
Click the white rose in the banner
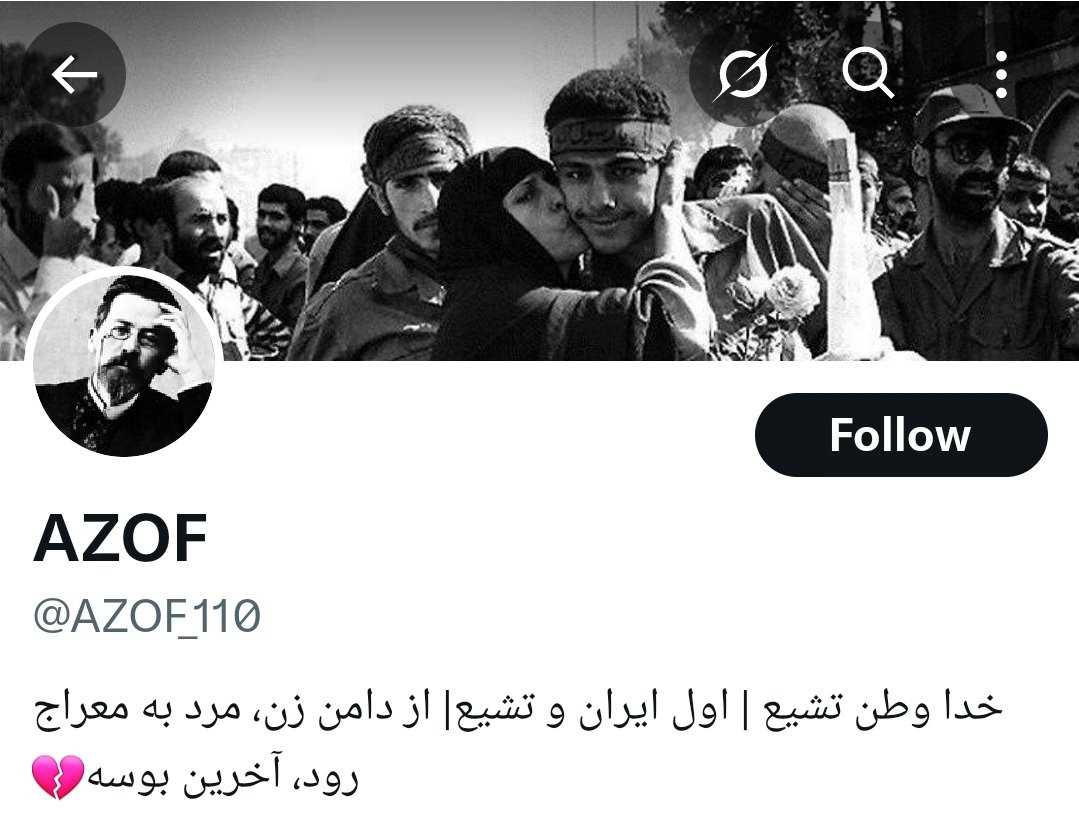pos(791,290)
